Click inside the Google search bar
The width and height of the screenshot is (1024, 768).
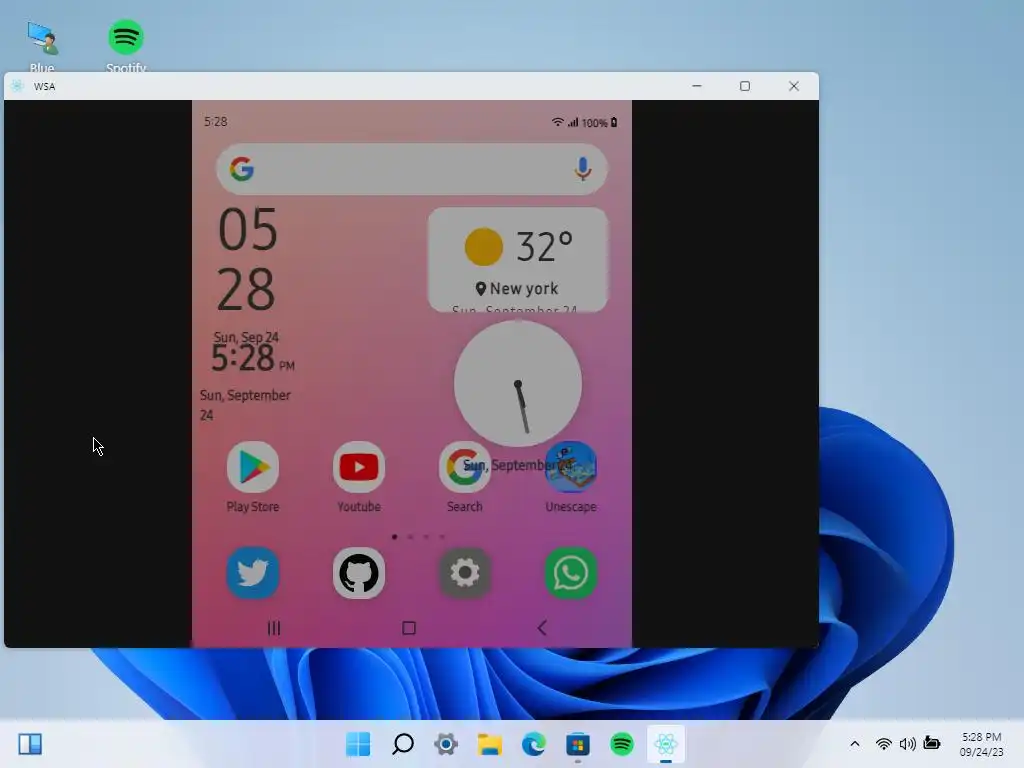pos(411,169)
